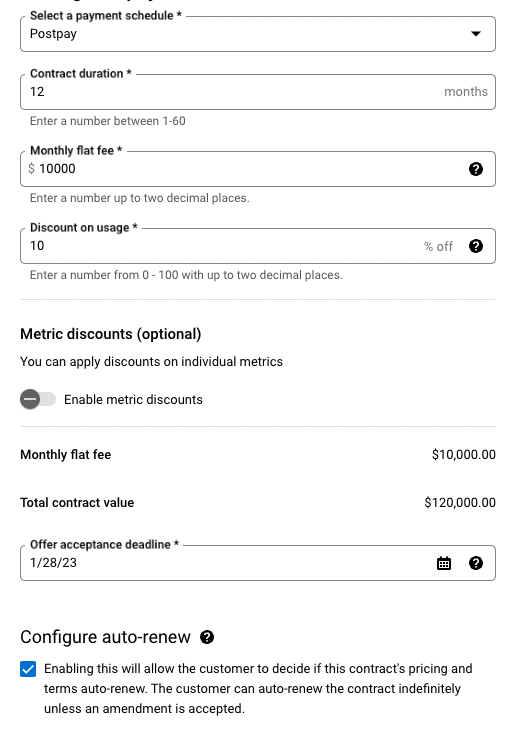The width and height of the screenshot is (517, 731).
Task: Open help for Offer acceptance deadline
Action: click(476, 563)
